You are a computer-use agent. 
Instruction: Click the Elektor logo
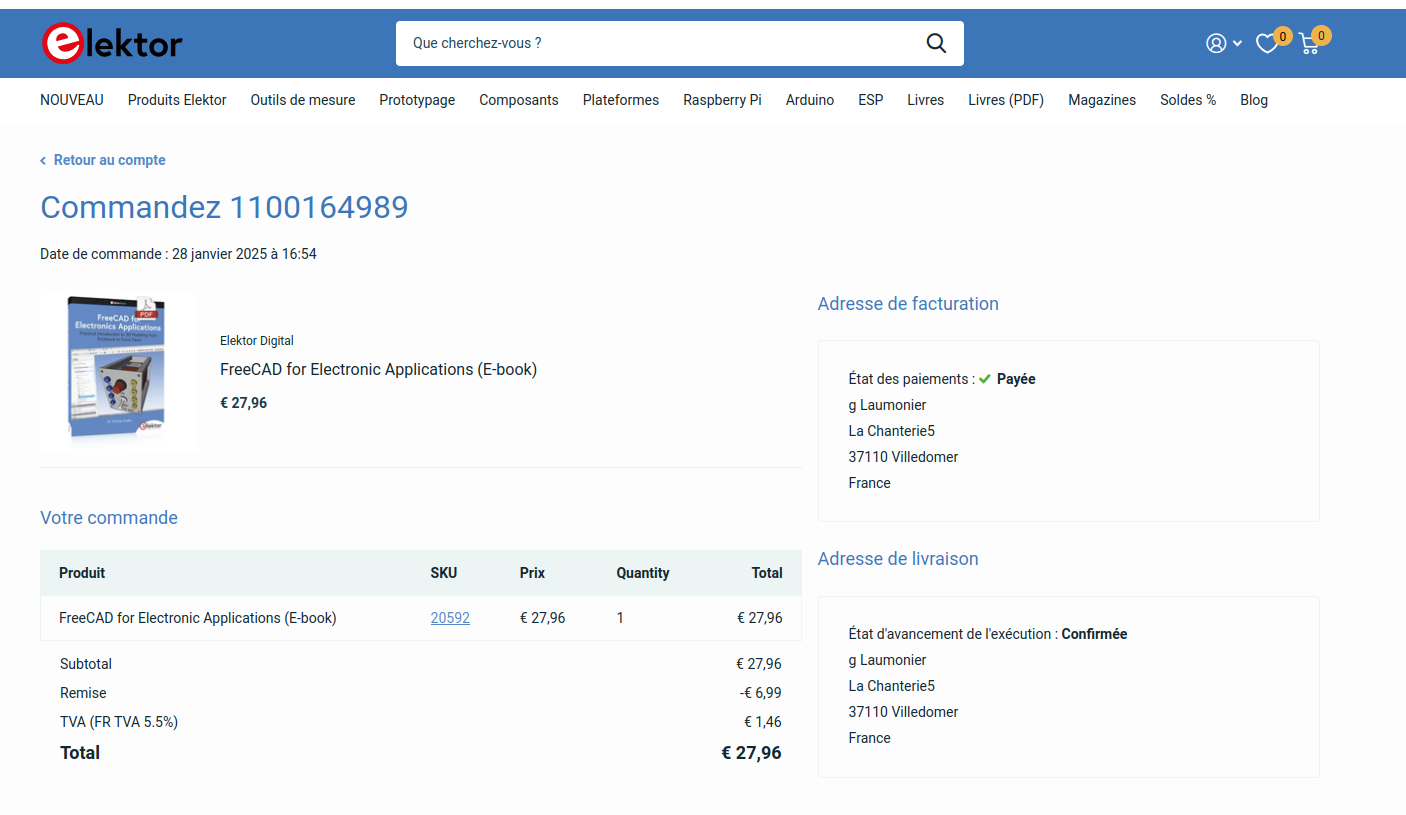pos(112,43)
